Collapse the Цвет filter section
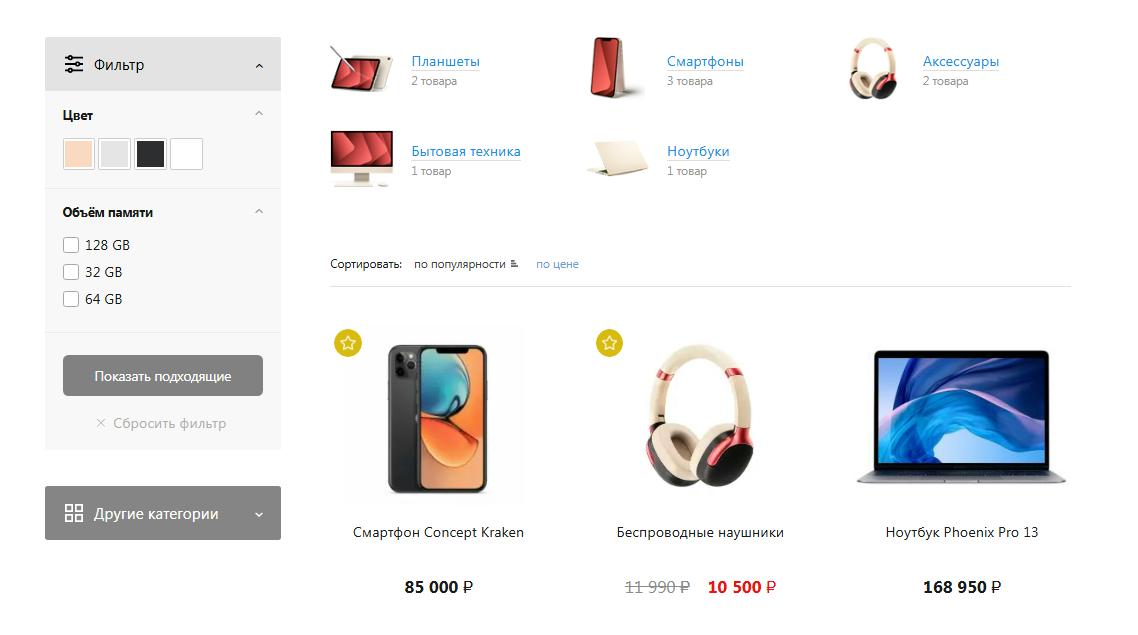 (x=259, y=114)
